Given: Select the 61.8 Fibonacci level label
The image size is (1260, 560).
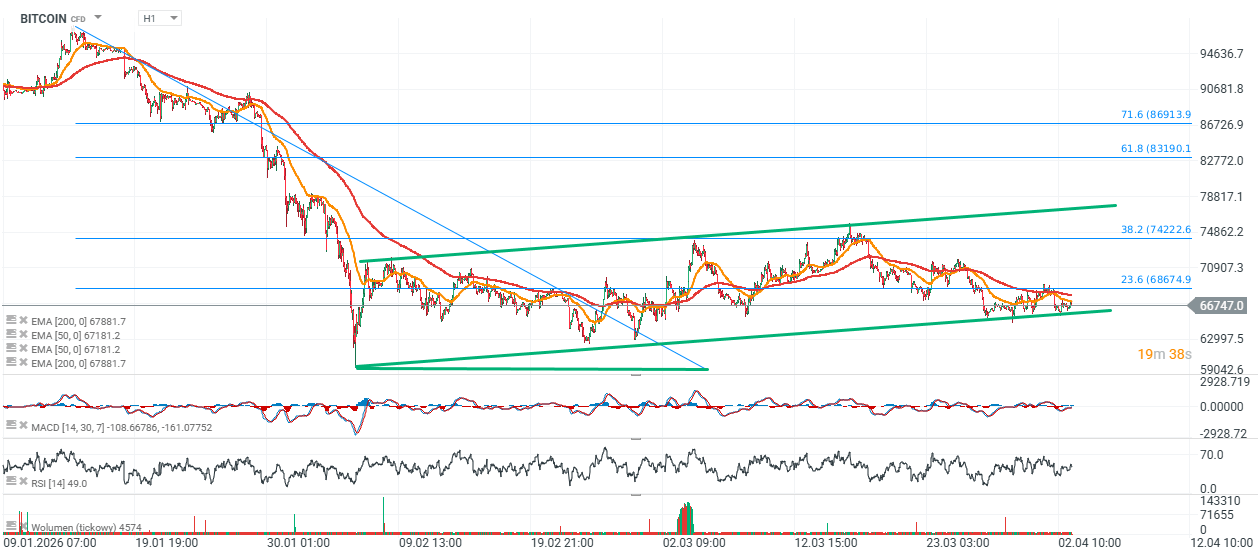Looking at the screenshot, I should 1155,148.
